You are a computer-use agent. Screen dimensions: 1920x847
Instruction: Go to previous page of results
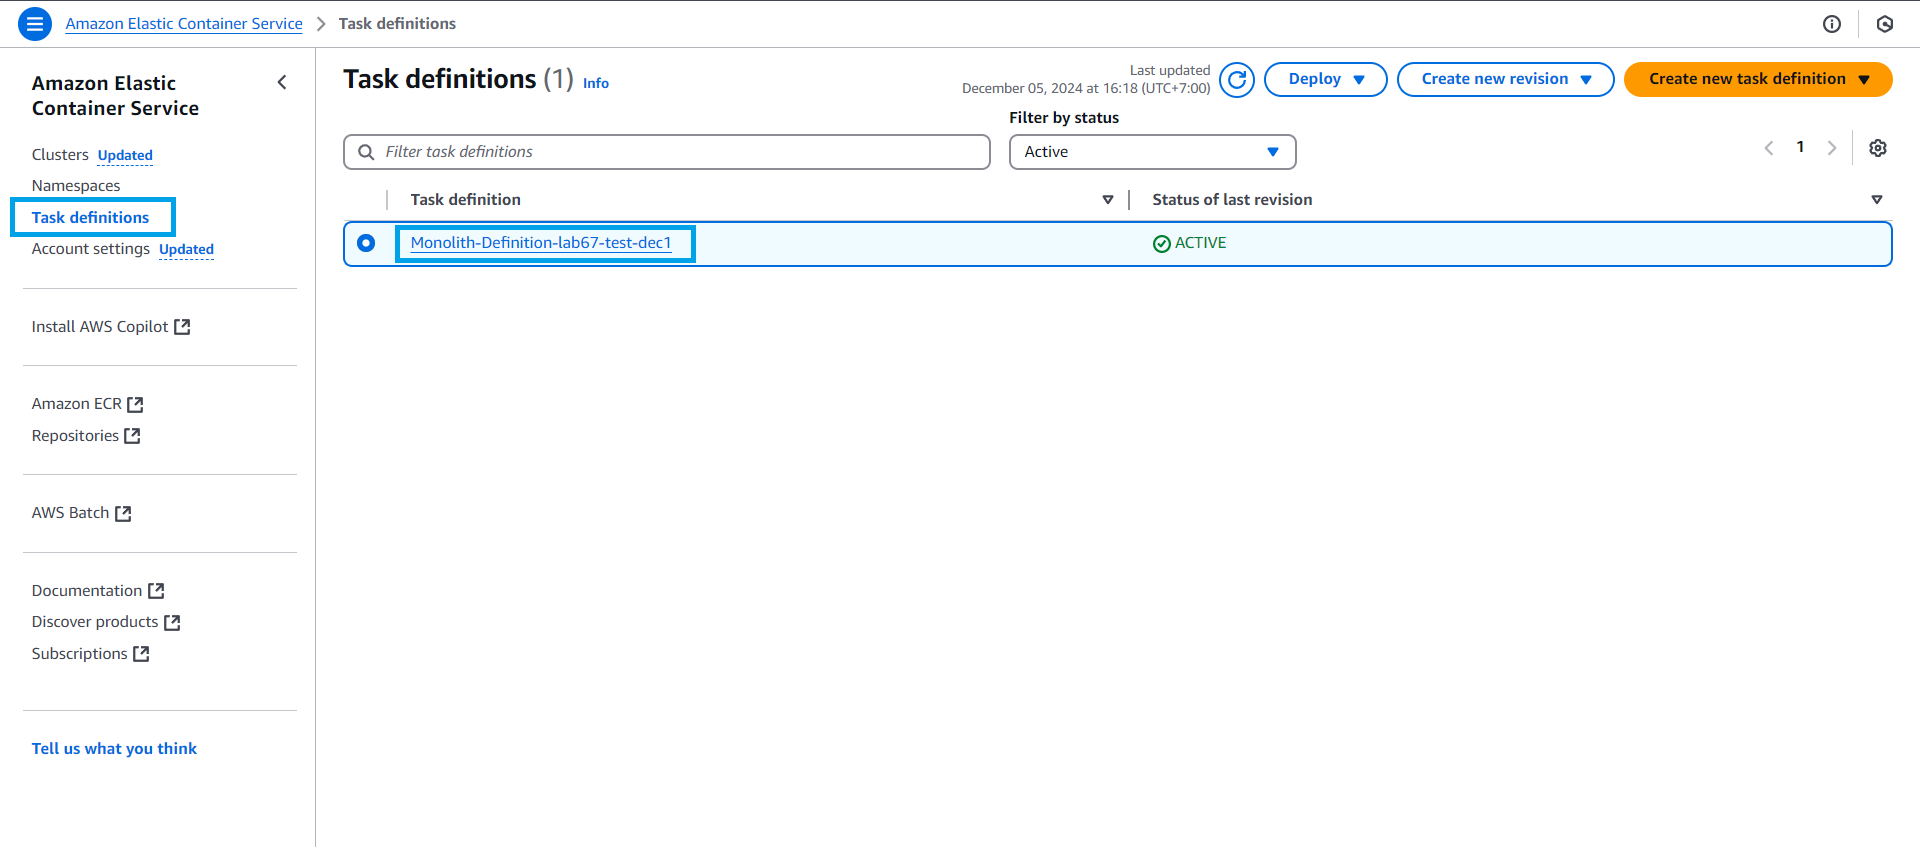[x=1769, y=148]
